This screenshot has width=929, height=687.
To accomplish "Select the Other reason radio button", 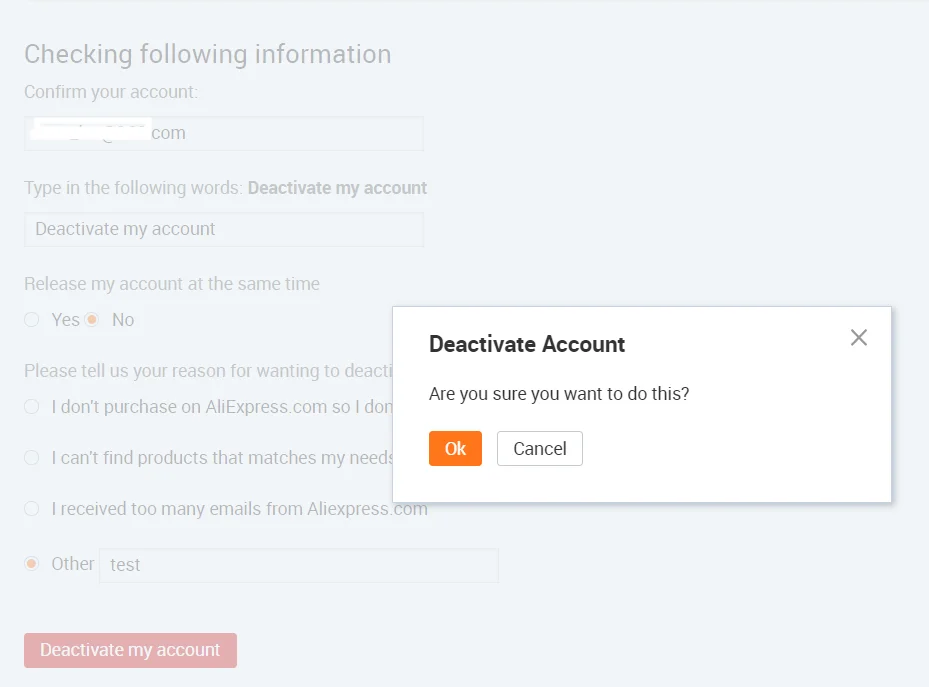I will coord(32,564).
